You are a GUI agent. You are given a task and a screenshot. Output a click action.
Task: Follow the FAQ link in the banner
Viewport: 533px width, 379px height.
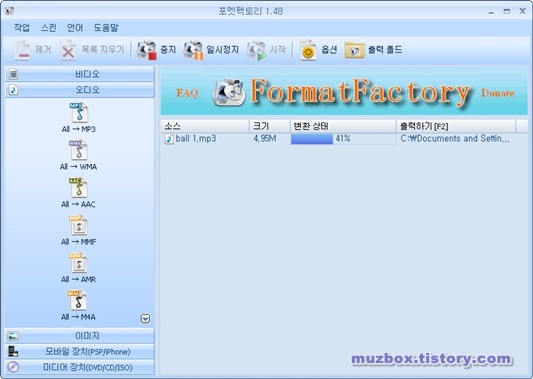point(187,93)
